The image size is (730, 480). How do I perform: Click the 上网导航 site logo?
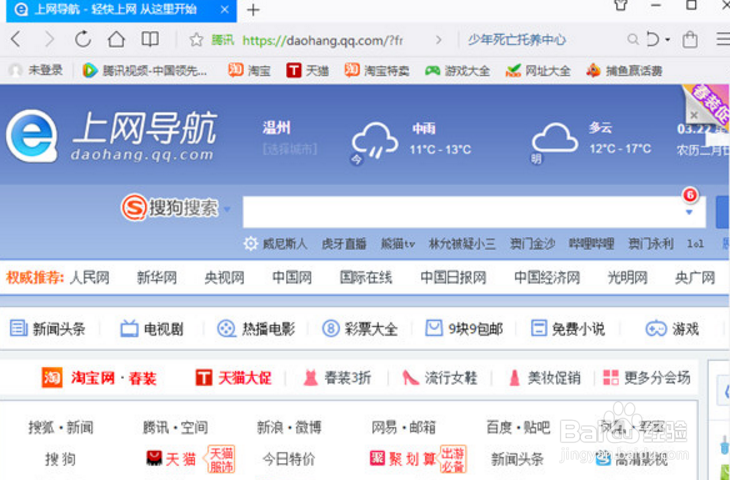tap(111, 136)
